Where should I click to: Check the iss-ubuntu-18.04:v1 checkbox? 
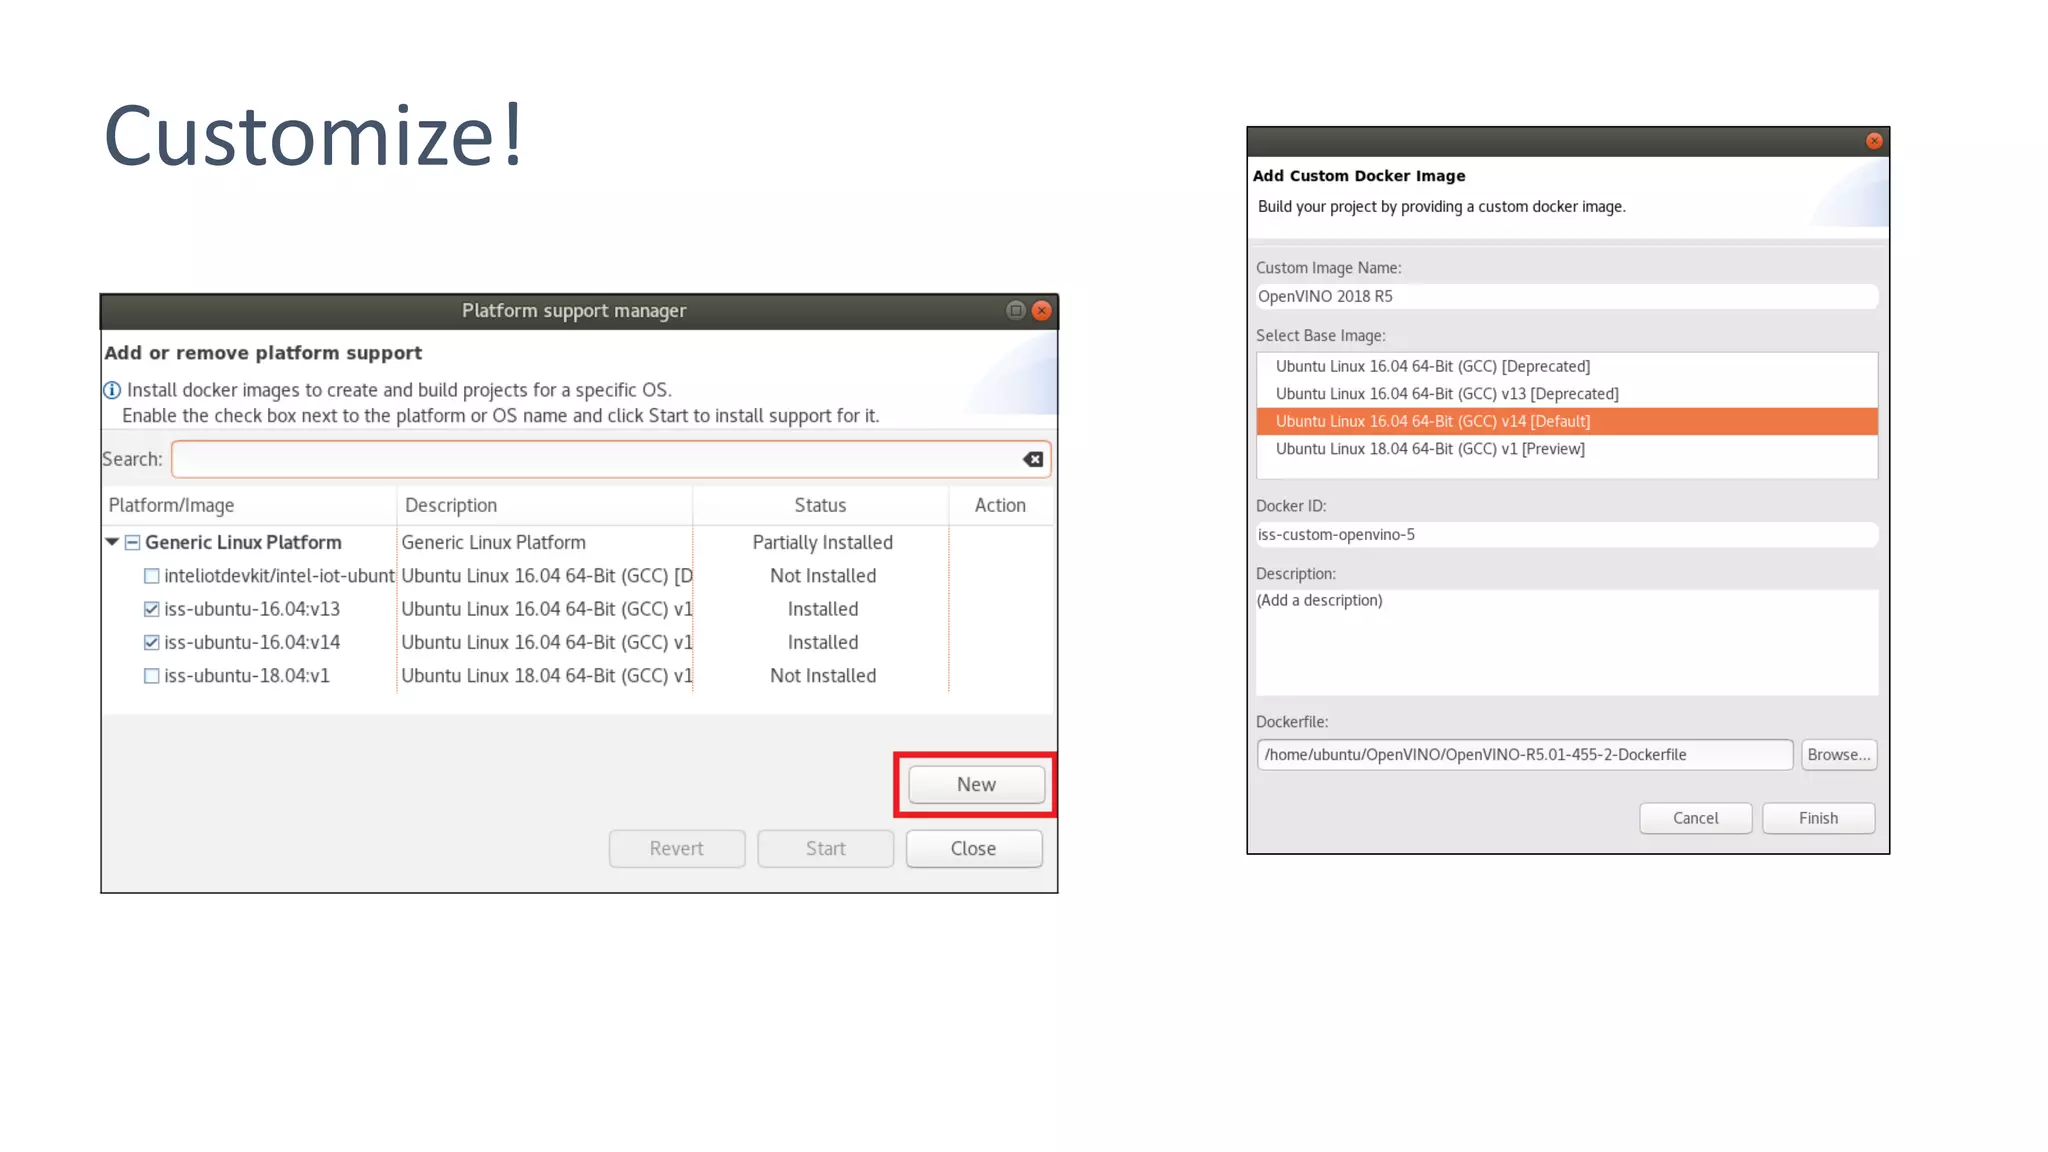[151, 676]
